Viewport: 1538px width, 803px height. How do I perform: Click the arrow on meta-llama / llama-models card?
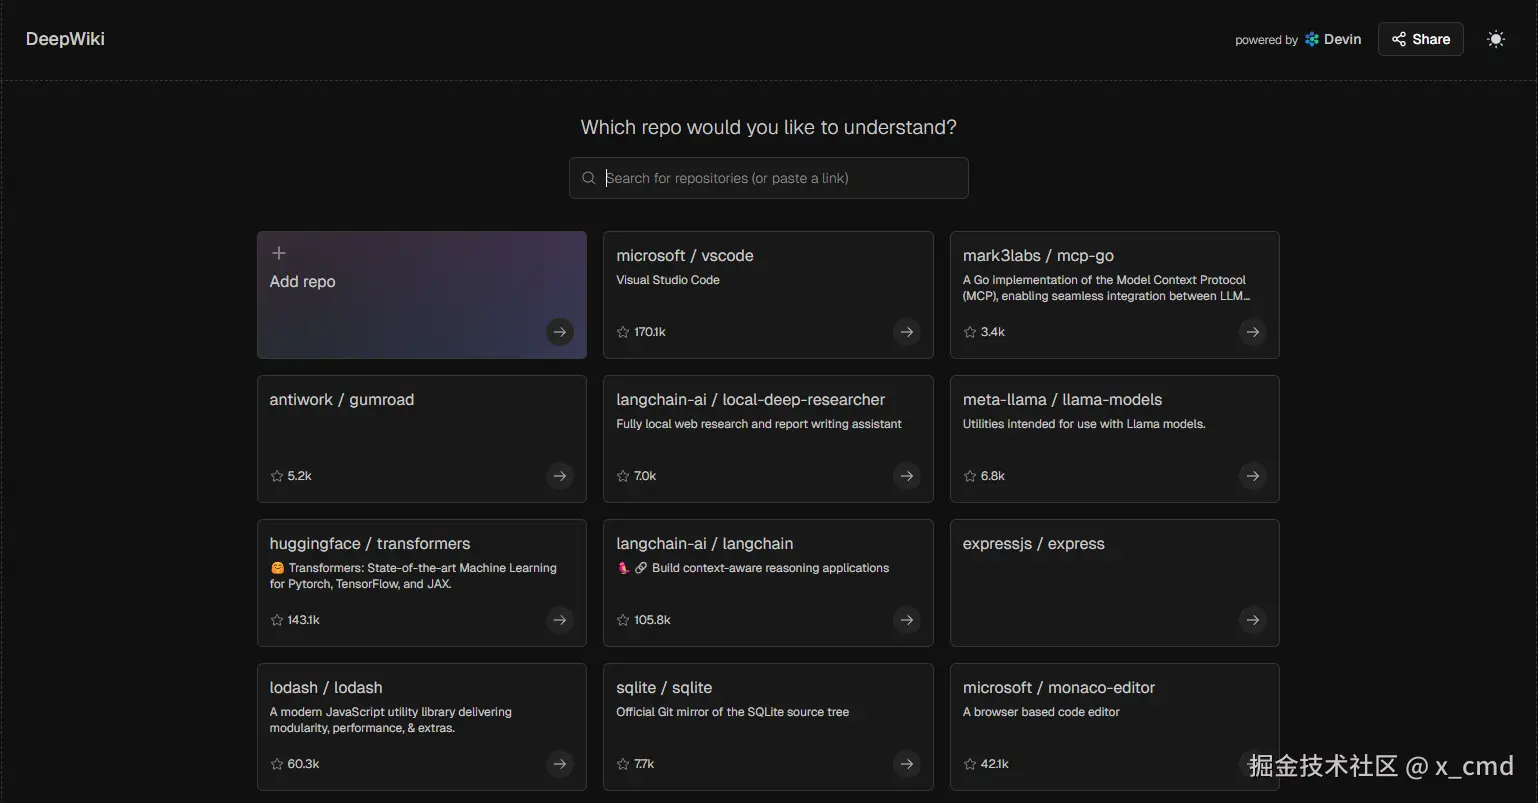tap(1253, 476)
